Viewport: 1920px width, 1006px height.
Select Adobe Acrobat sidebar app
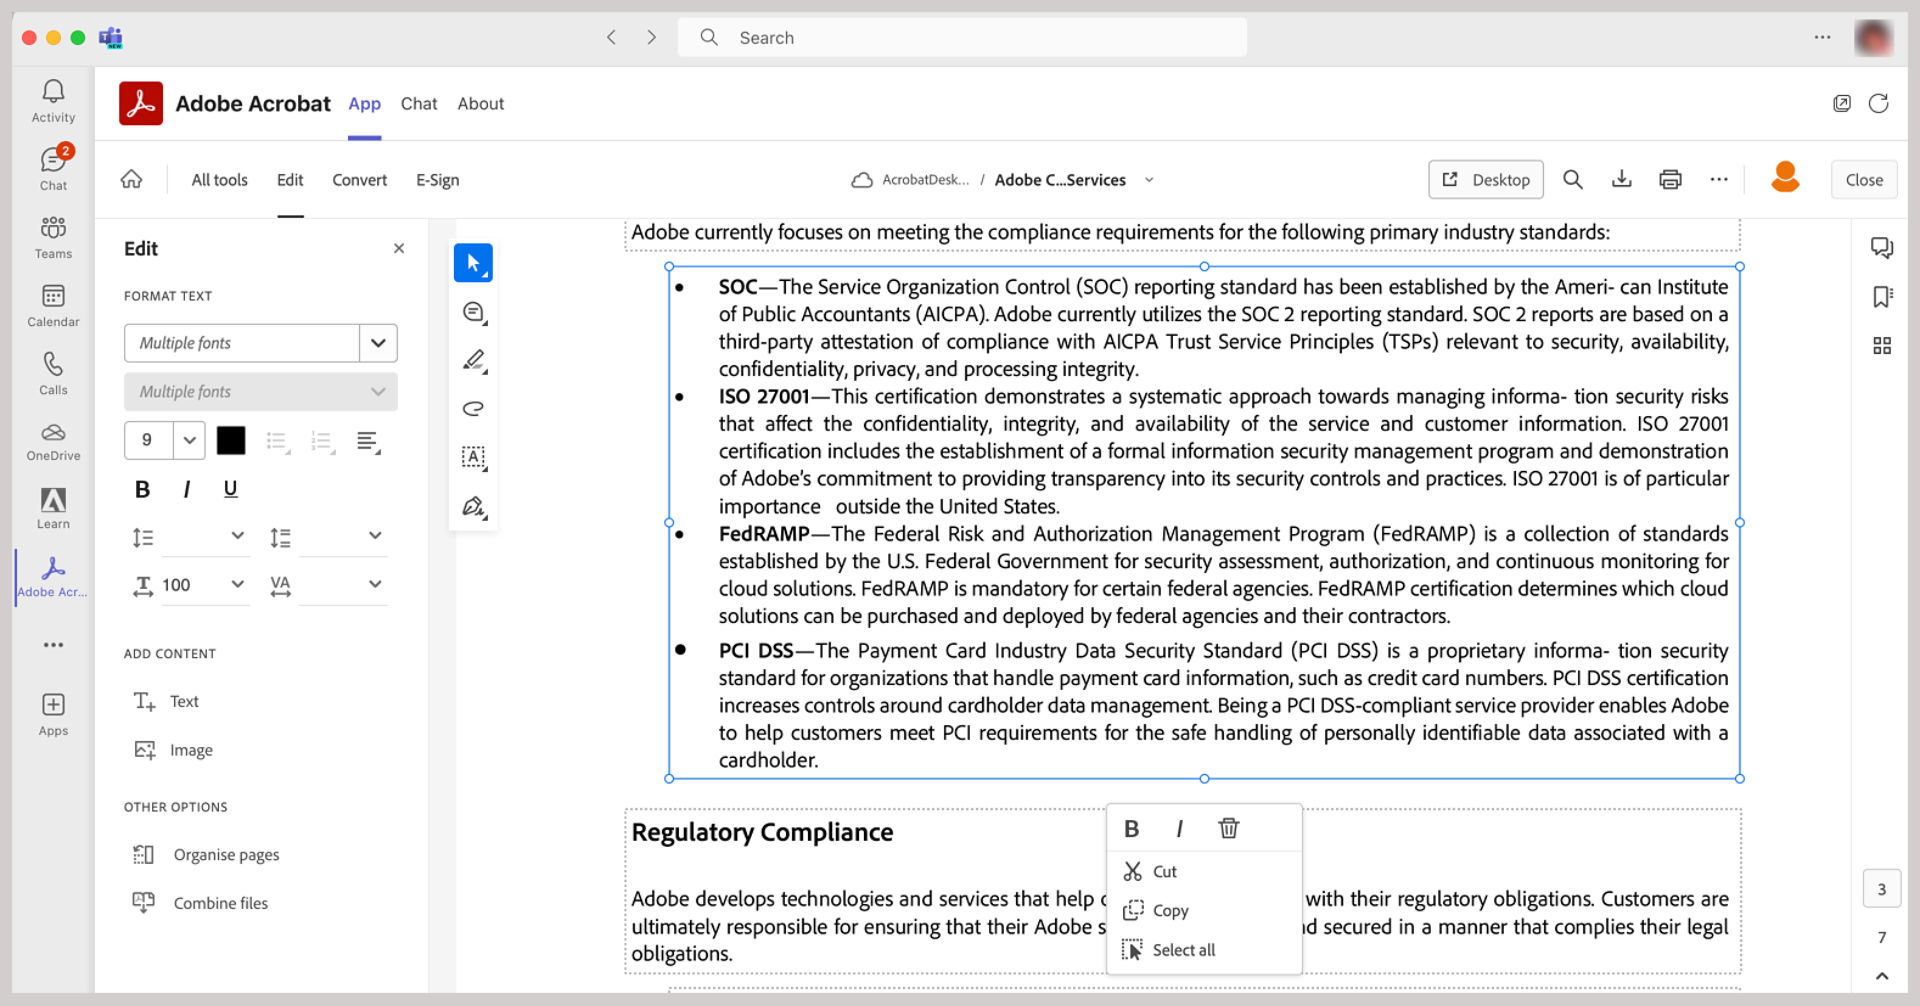(x=53, y=577)
